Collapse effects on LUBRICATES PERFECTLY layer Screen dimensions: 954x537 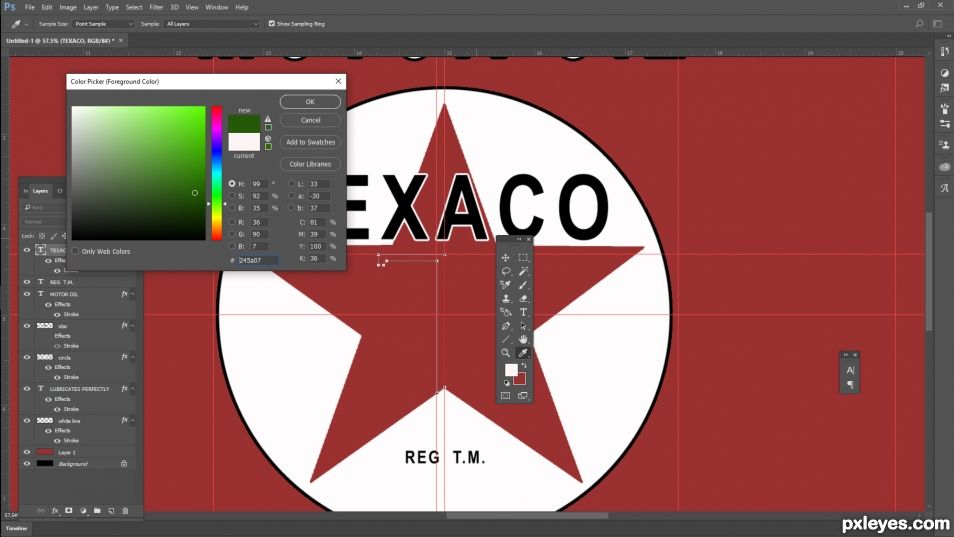click(133, 389)
